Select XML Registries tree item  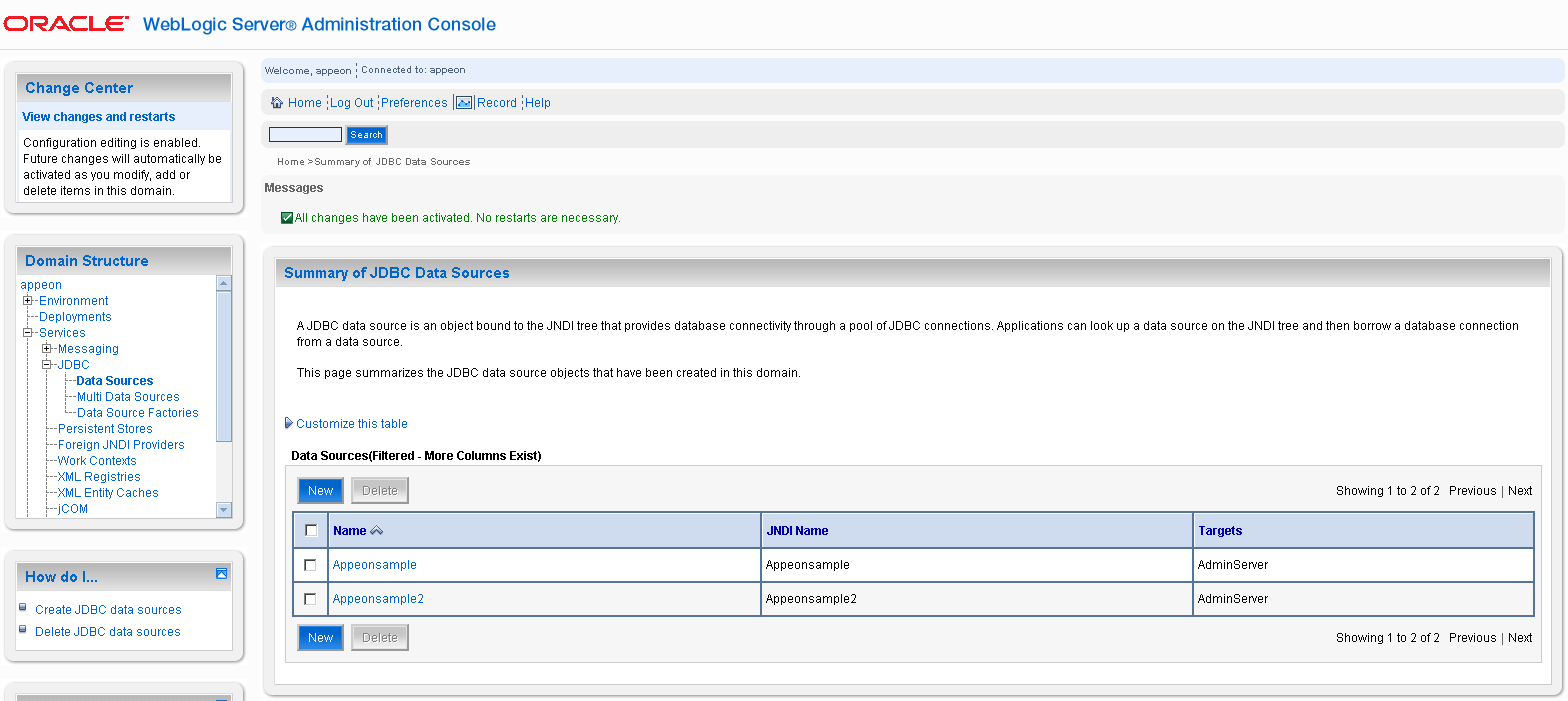click(99, 477)
